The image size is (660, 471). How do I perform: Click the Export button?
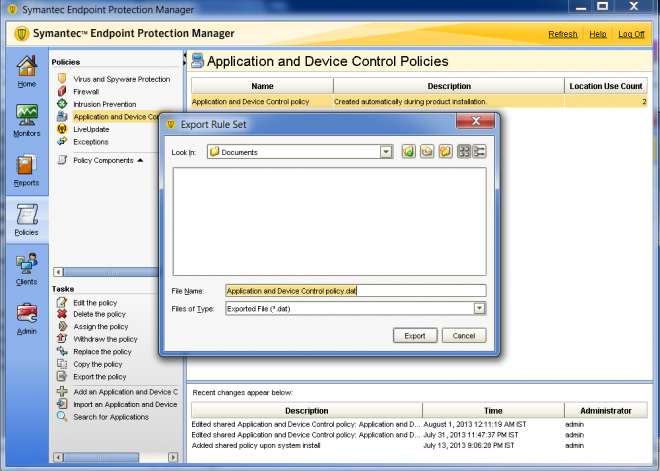click(x=415, y=335)
